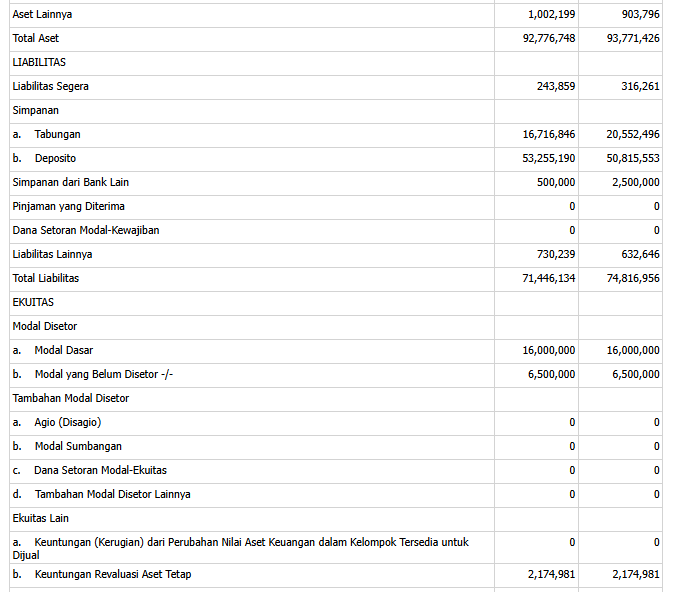Select the LIABILITAS section heading
This screenshot has width=676, height=592.
coord(39,62)
